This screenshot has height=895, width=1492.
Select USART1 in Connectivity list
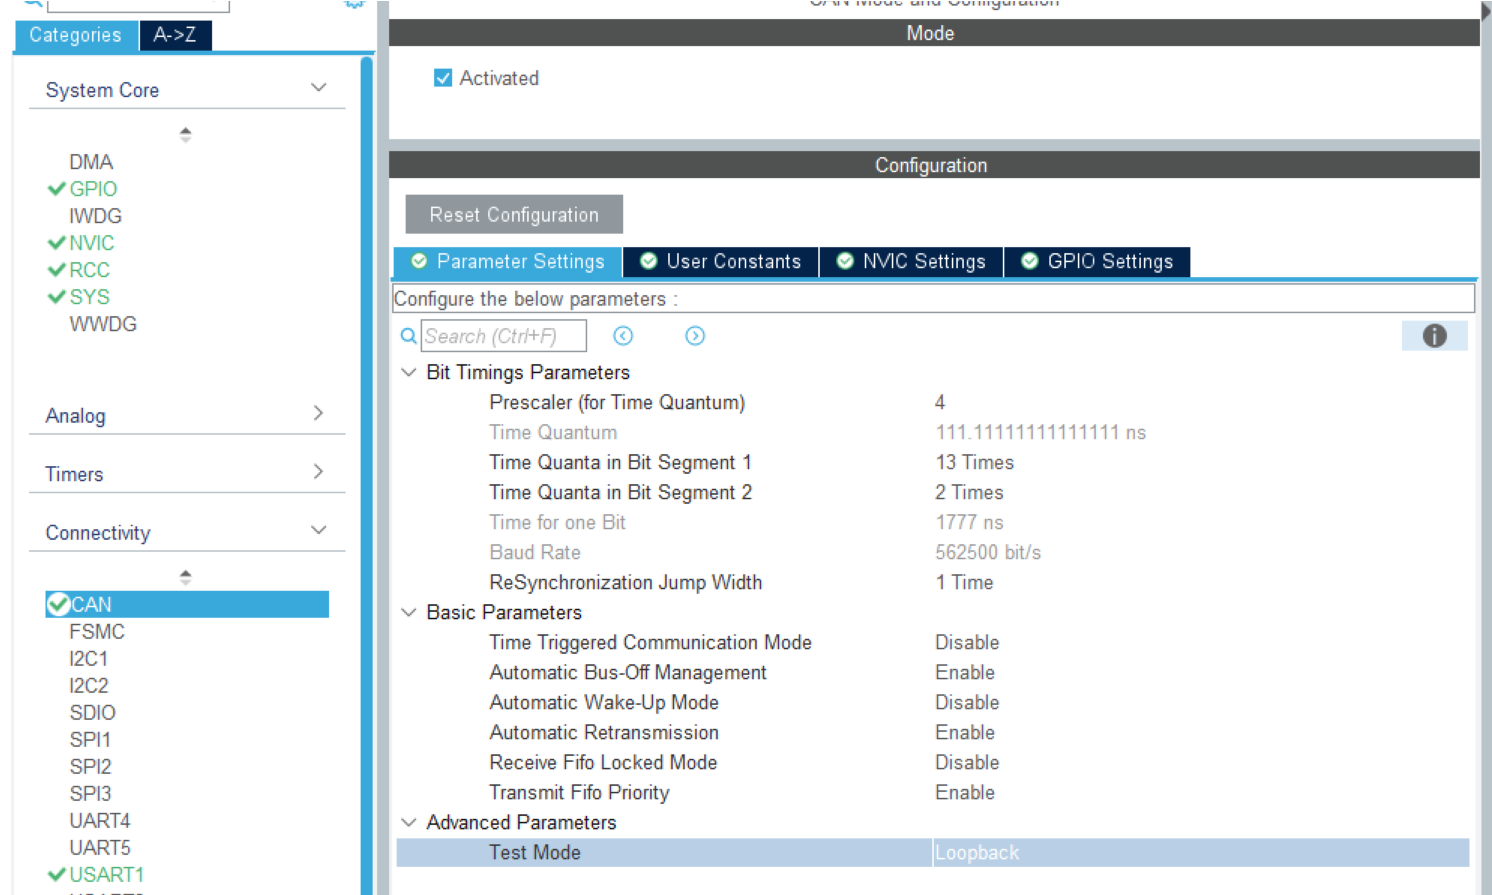coord(106,875)
